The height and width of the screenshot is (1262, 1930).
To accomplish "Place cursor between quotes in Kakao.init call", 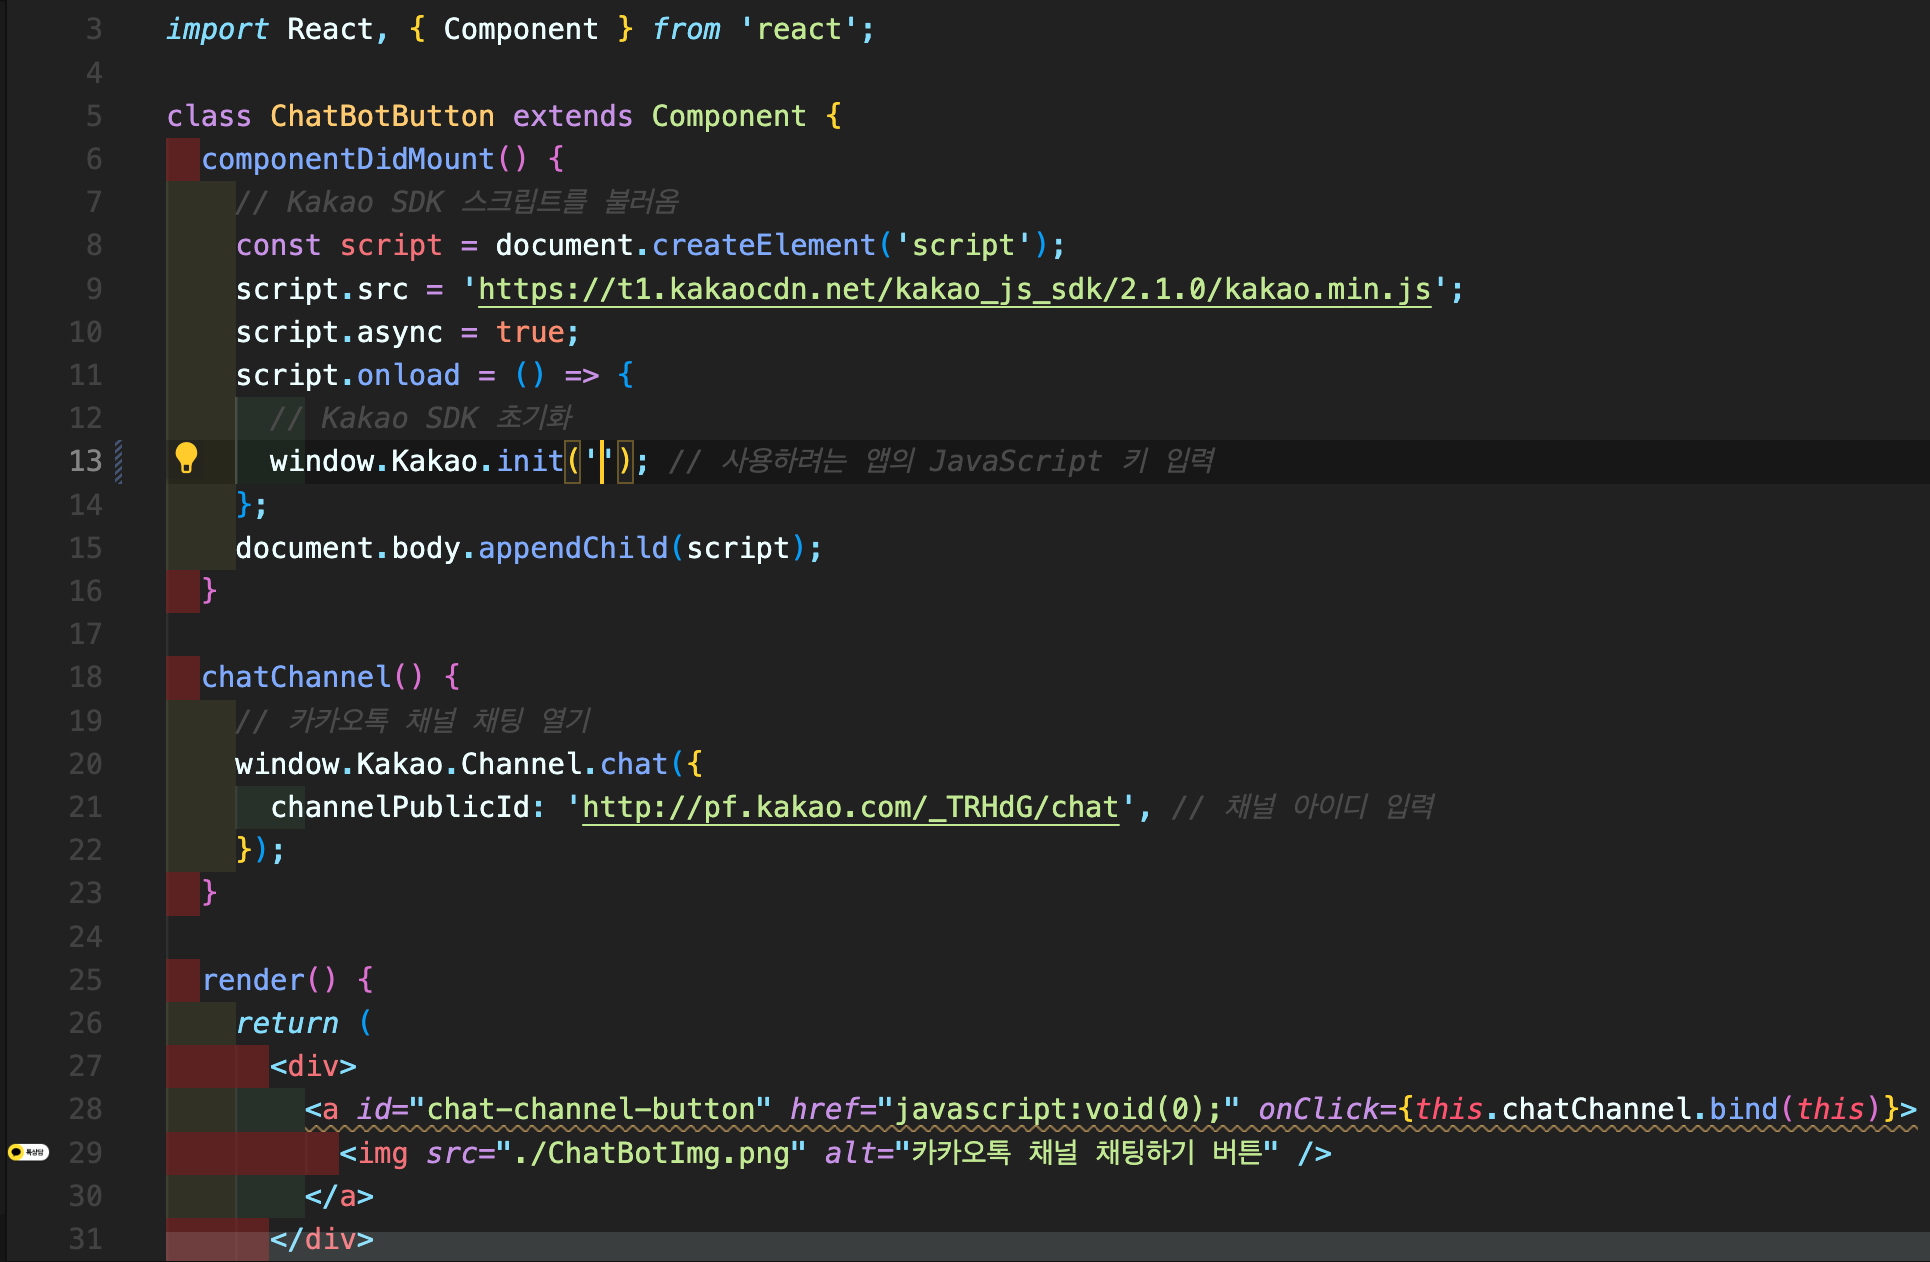I will point(602,461).
